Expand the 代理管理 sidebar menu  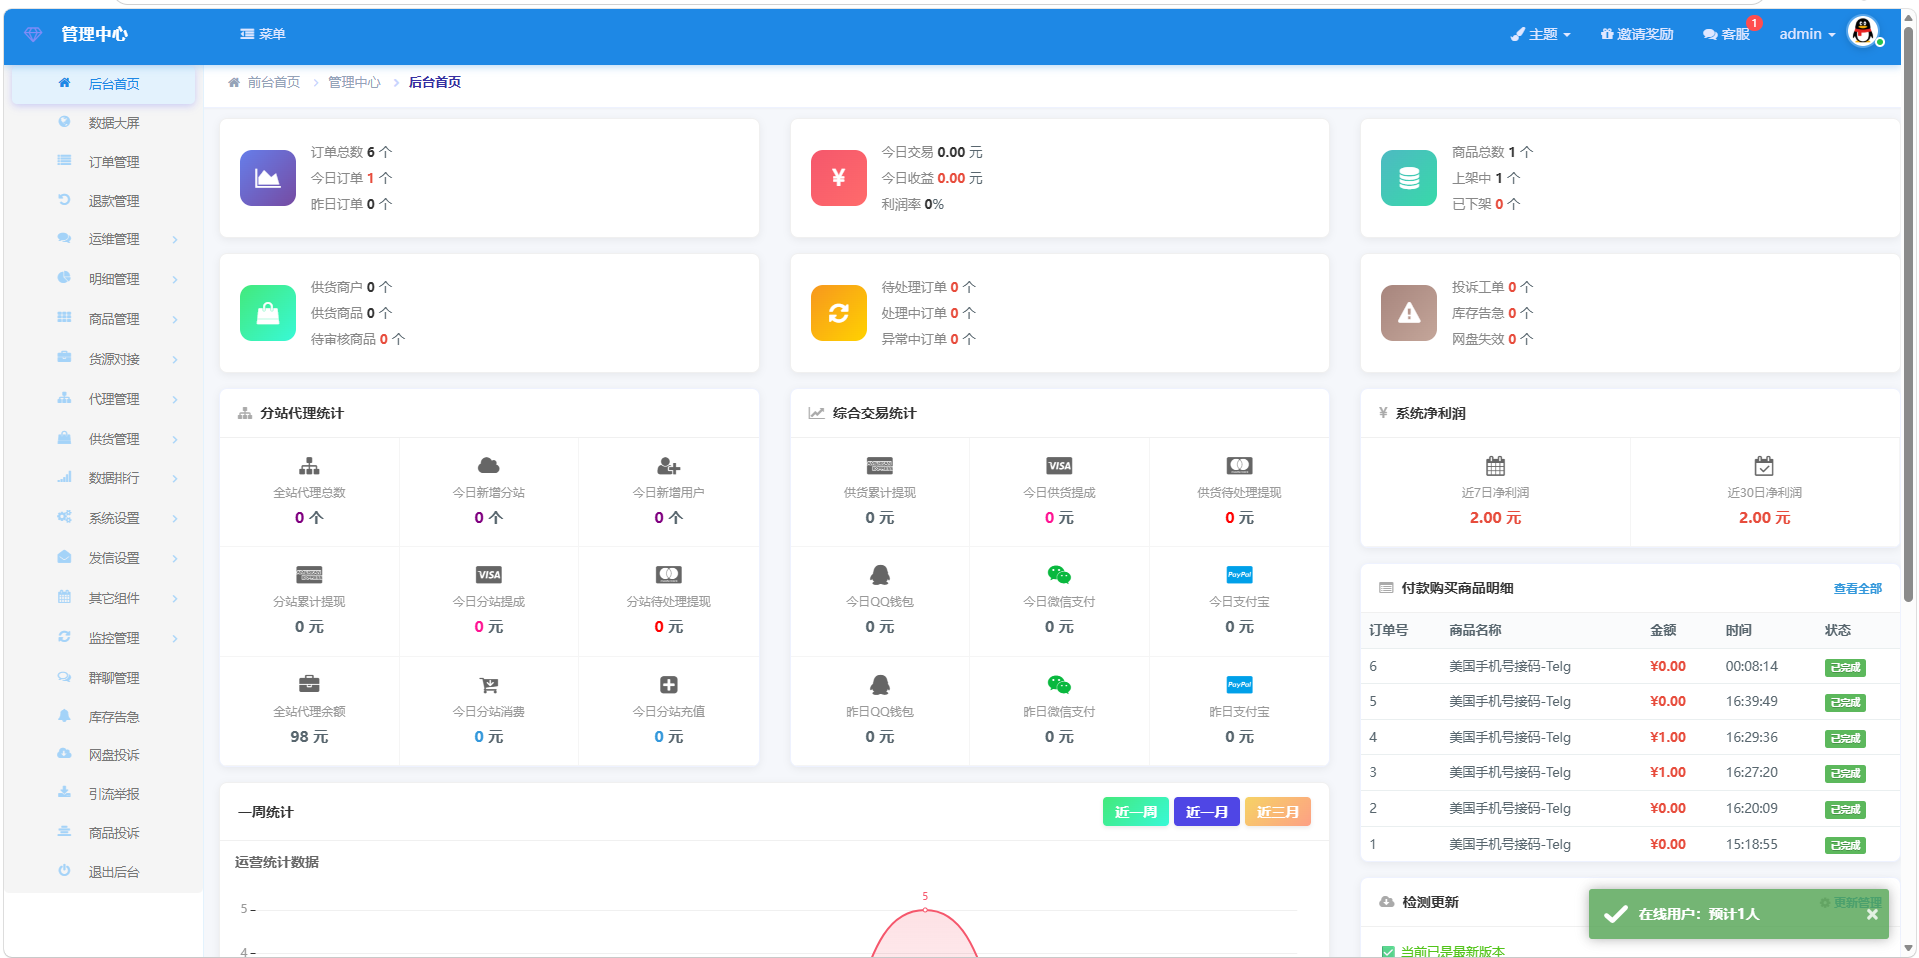(x=103, y=399)
